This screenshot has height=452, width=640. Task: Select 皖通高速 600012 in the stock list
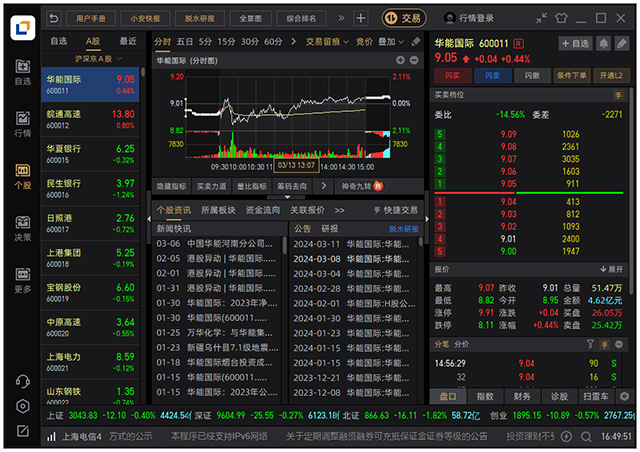point(90,119)
